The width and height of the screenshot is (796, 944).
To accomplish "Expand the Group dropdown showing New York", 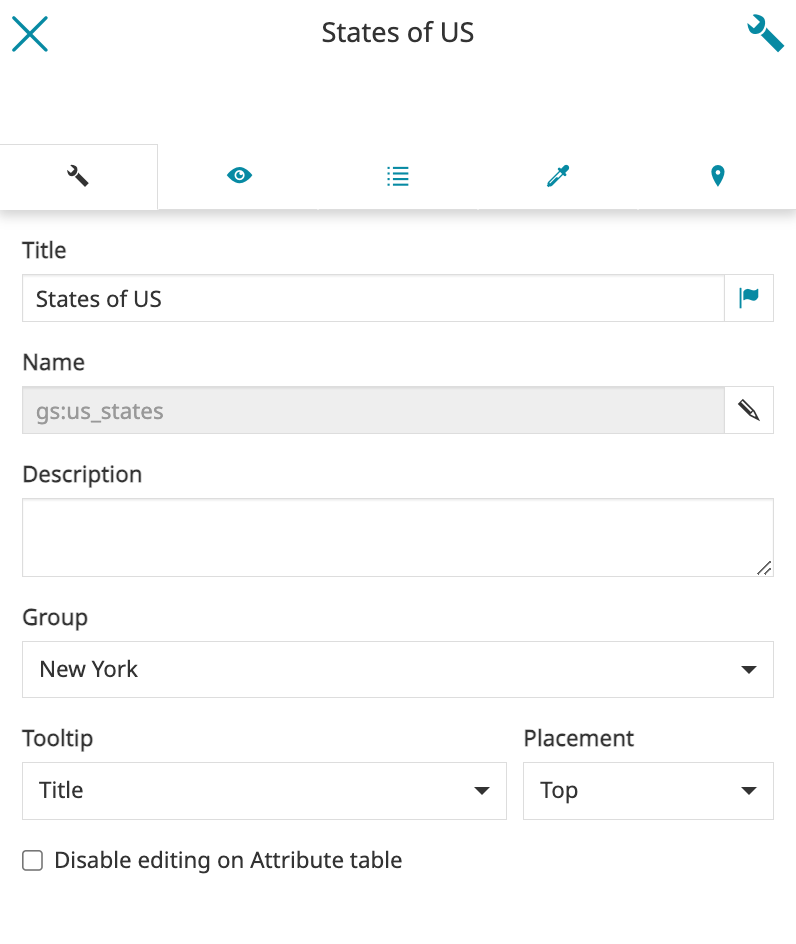I will point(397,669).
